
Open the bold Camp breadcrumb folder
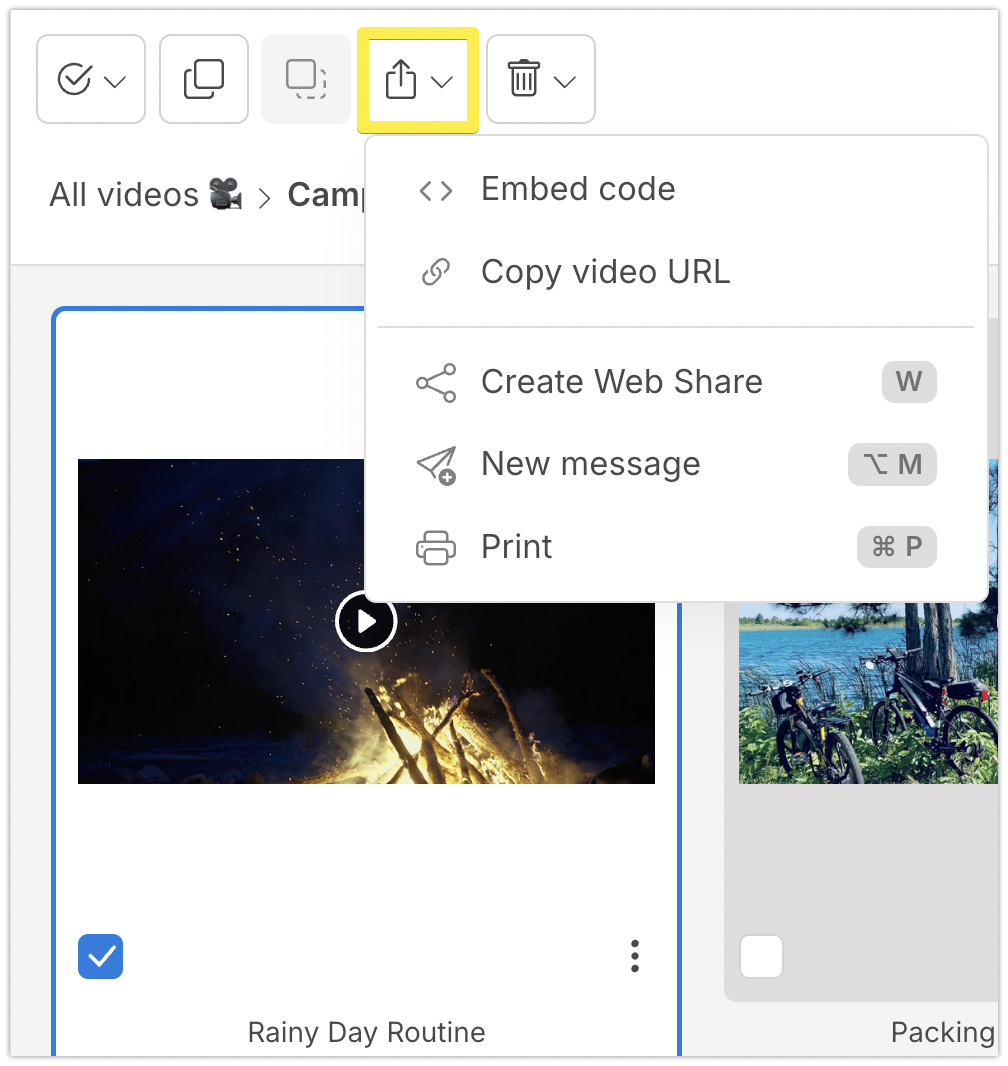[x=323, y=194]
